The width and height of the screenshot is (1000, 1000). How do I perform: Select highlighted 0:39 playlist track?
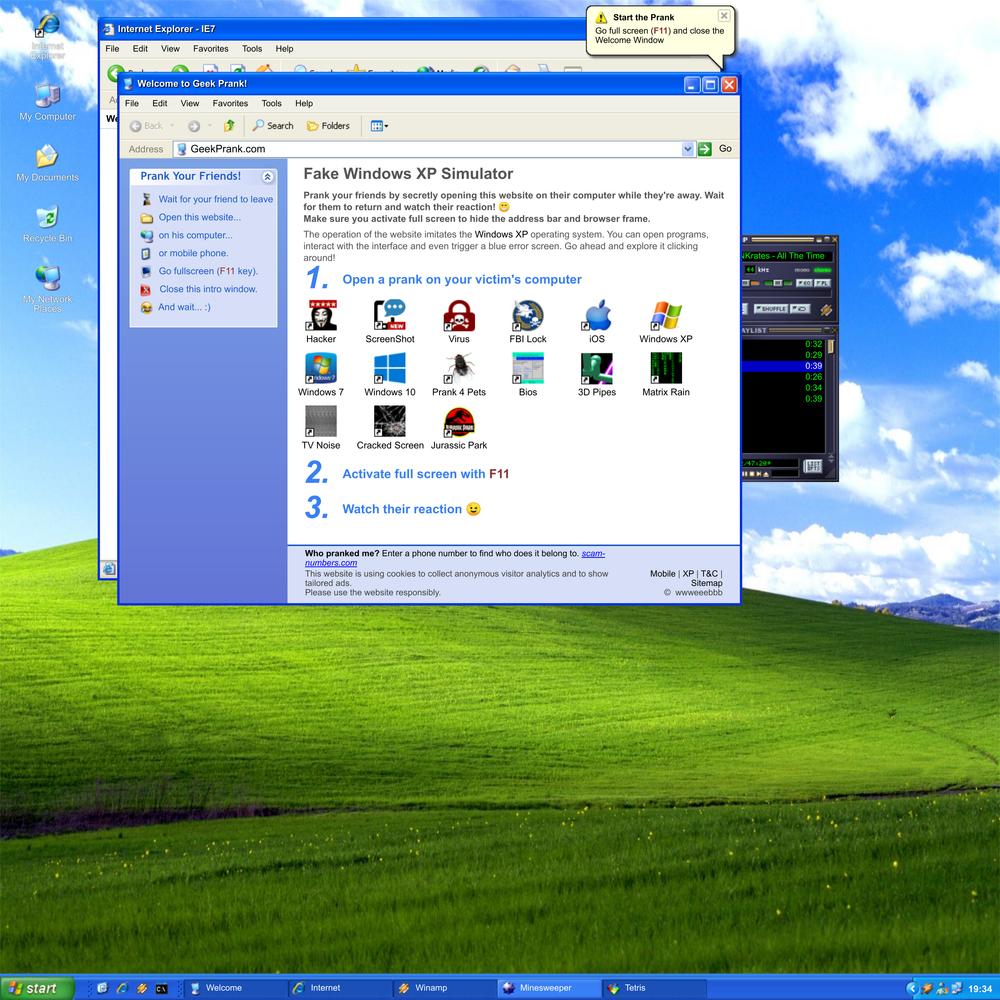point(783,366)
